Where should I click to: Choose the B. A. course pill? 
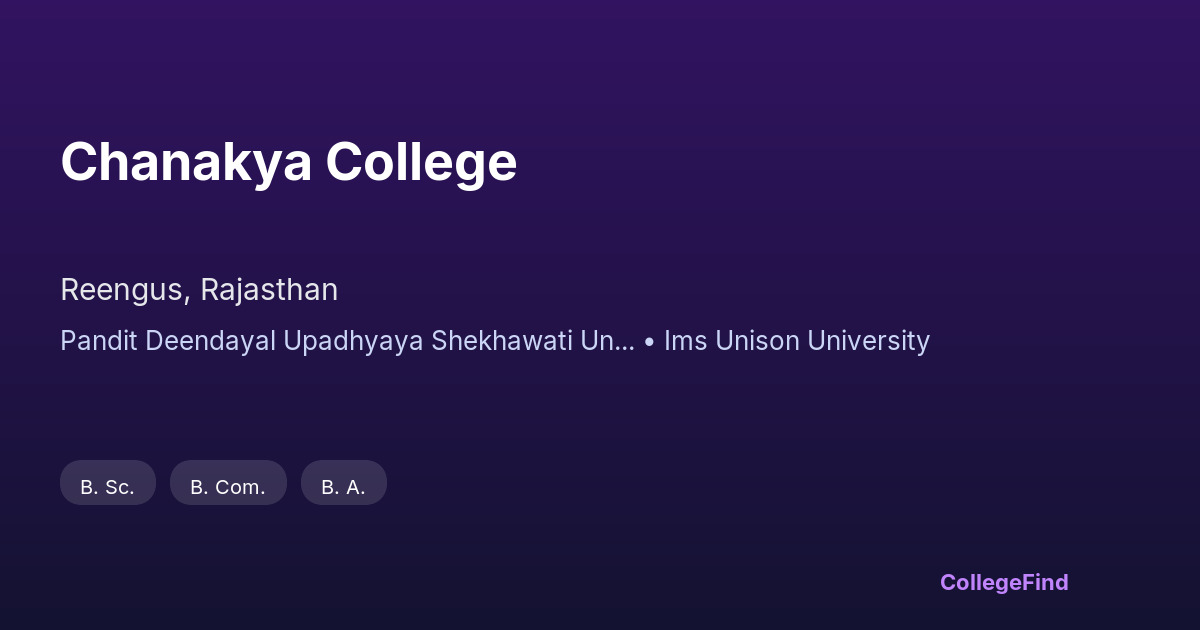(343, 487)
